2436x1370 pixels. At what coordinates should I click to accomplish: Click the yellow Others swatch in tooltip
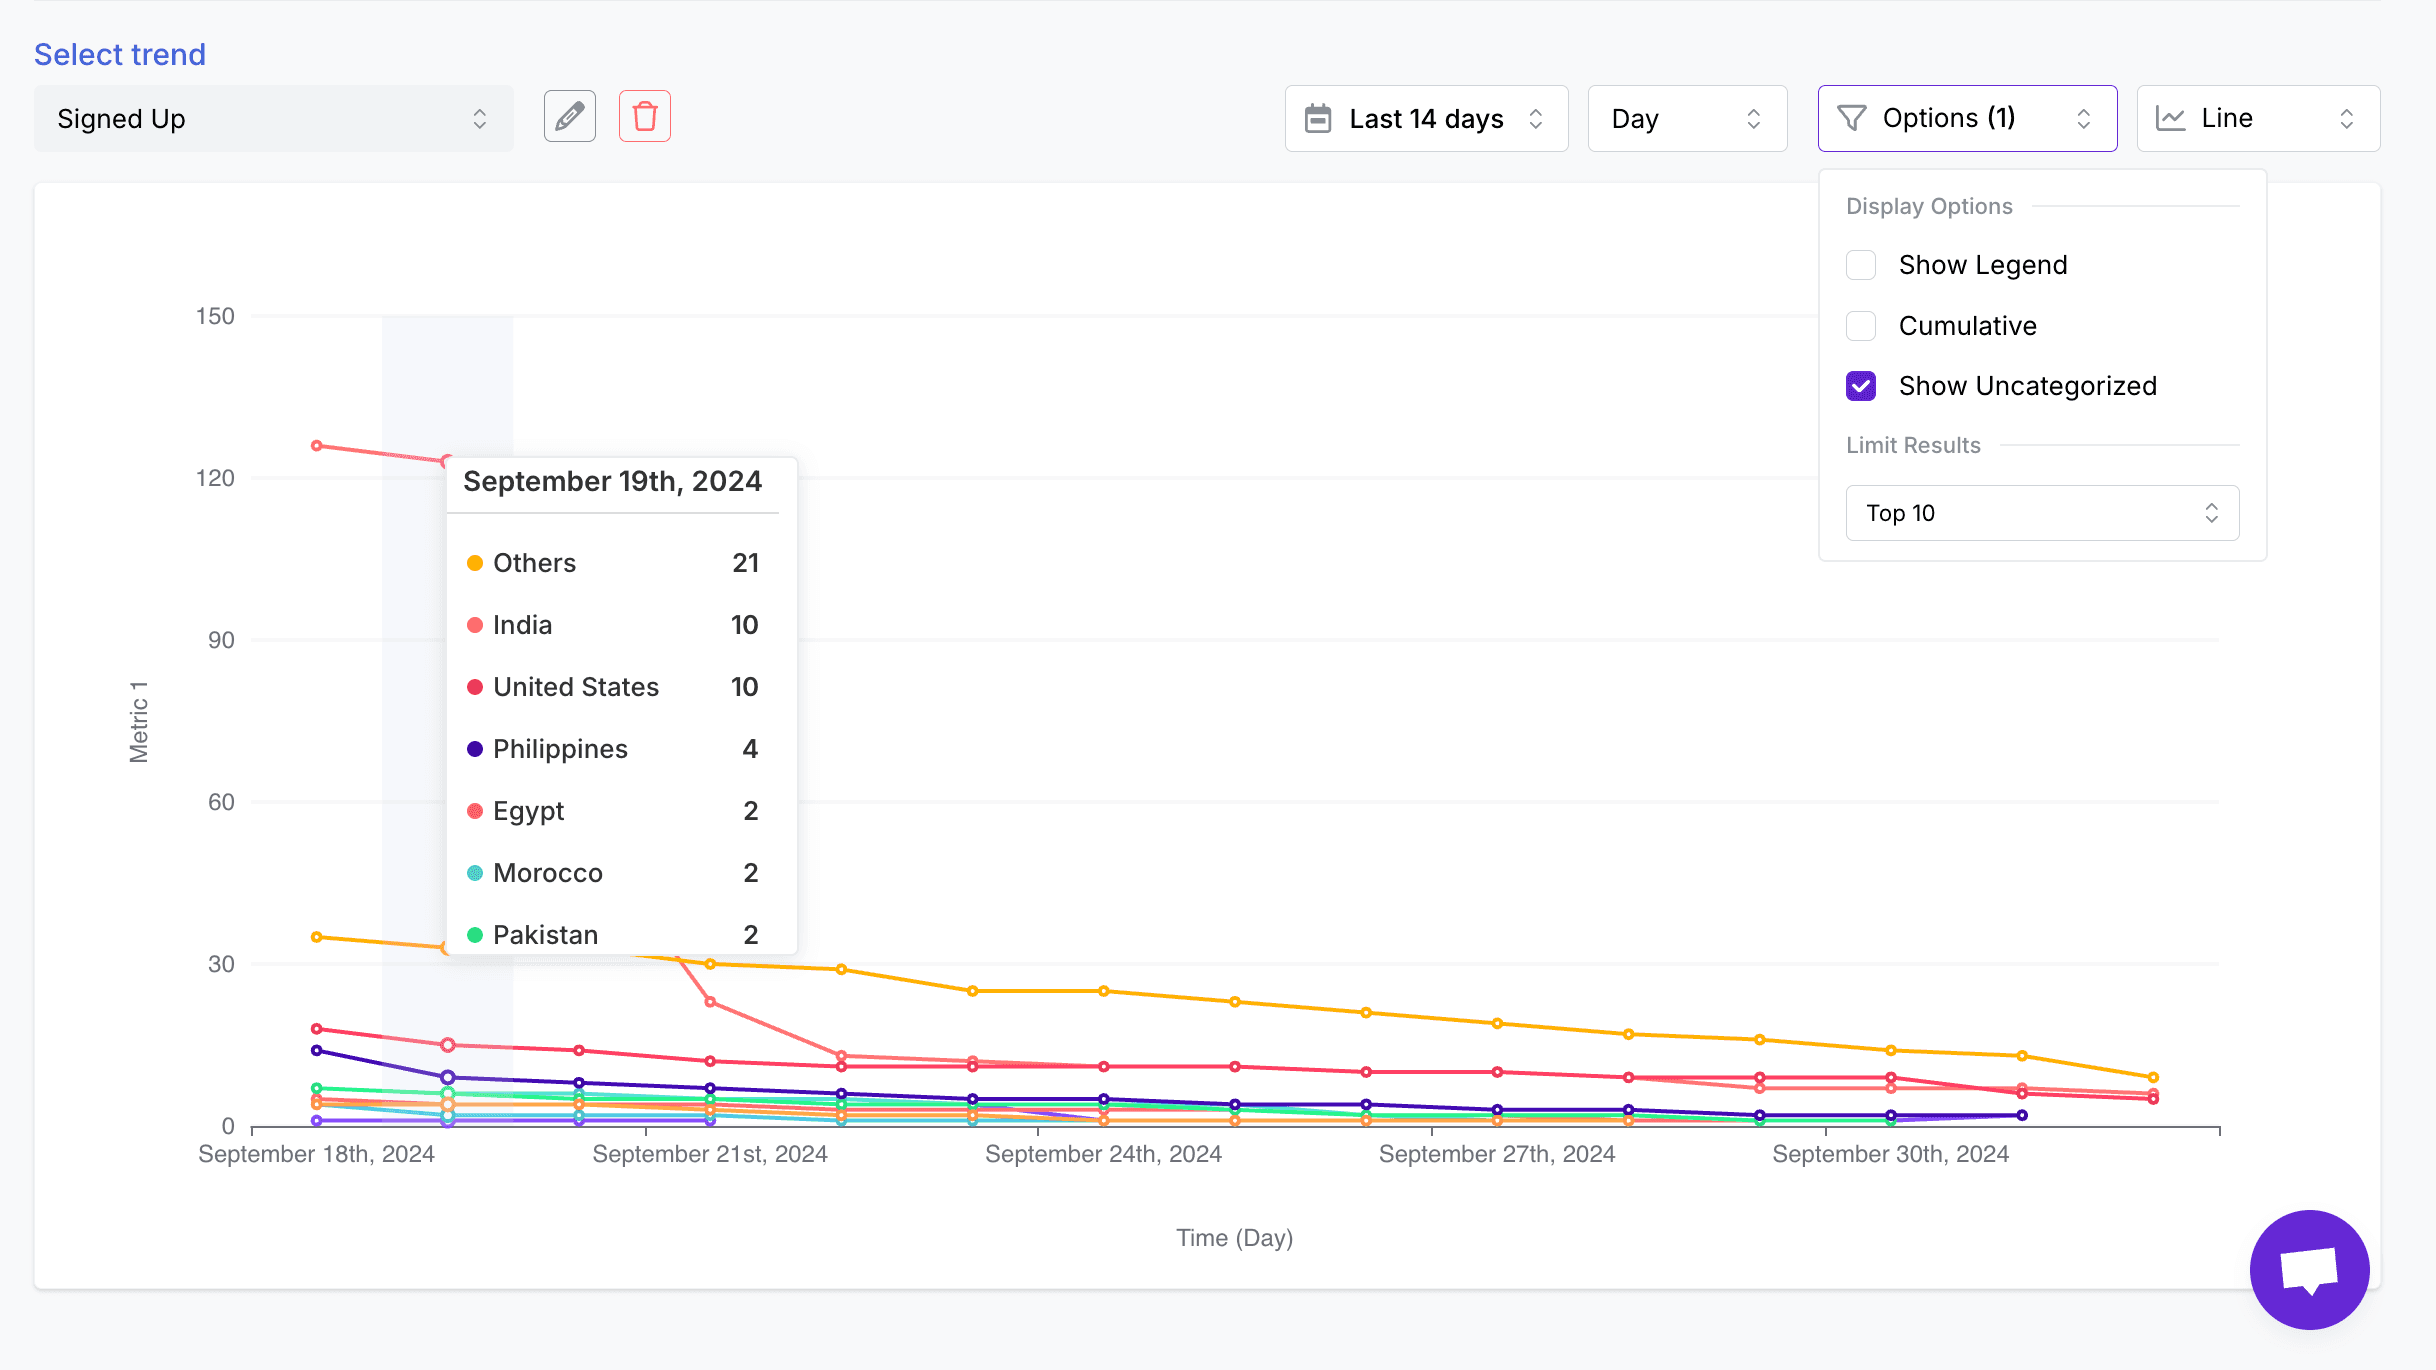pos(475,563)
